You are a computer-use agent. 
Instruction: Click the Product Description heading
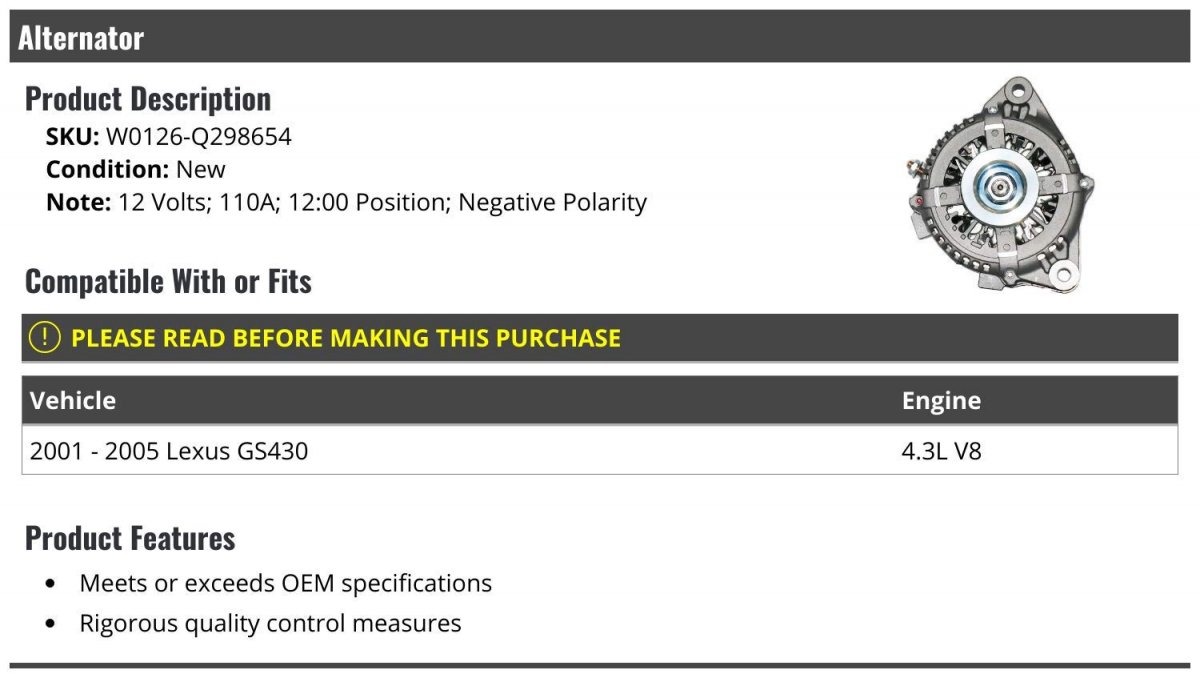[x=148, y=99]
